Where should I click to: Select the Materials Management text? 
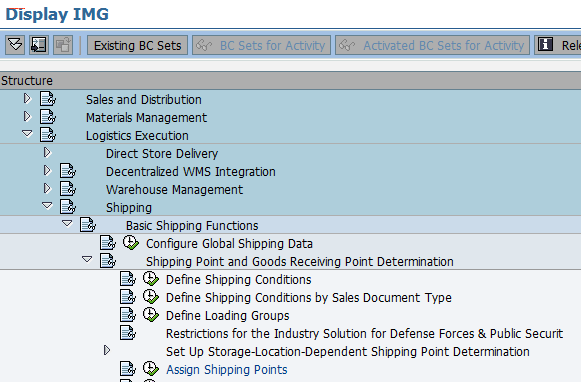pos(146,118)
